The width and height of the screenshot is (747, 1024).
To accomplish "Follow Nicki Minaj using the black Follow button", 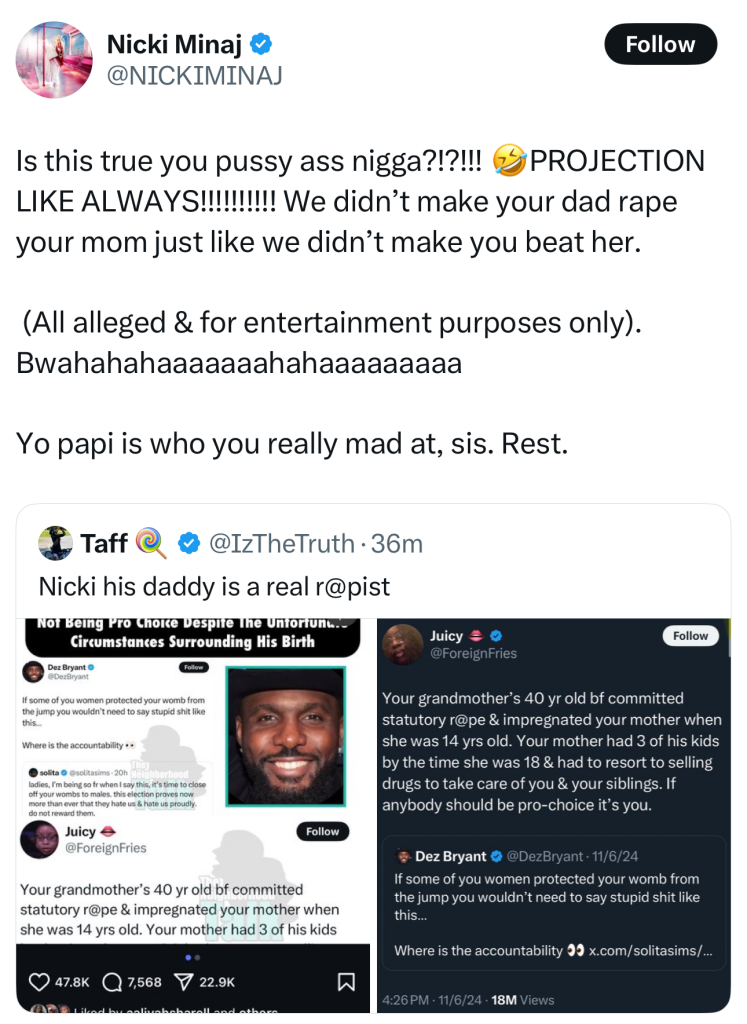I will click(x=660, y=44).
